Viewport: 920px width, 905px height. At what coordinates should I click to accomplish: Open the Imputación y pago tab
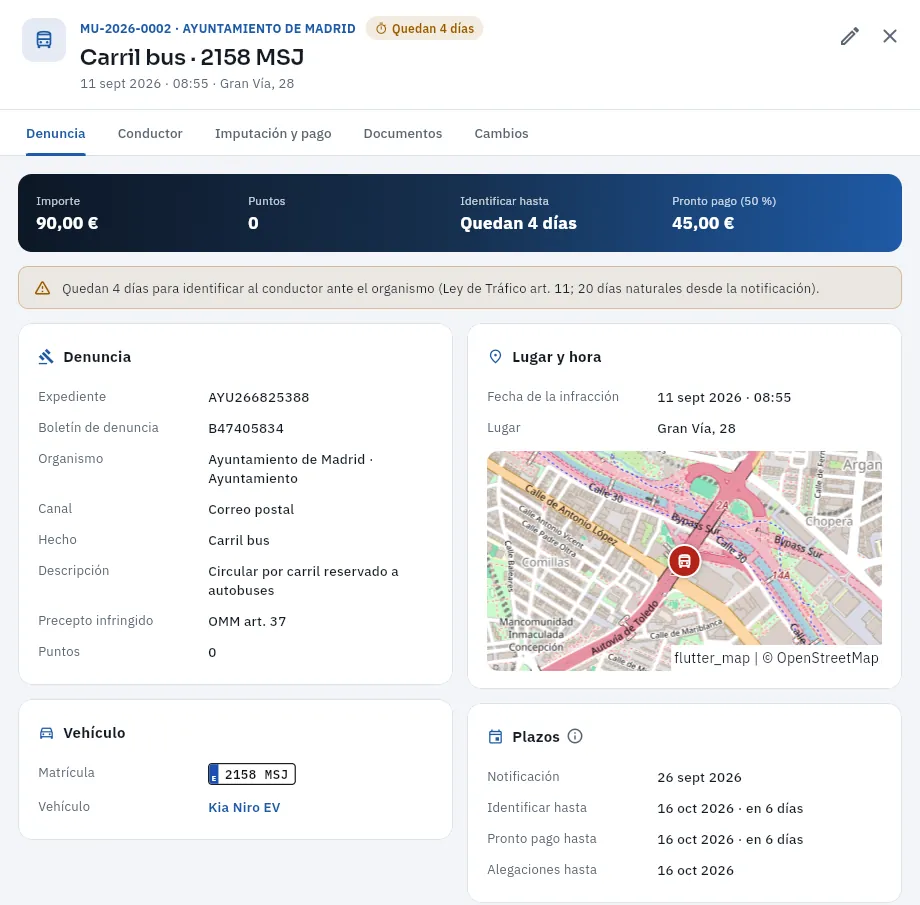(x=273, y=134)
